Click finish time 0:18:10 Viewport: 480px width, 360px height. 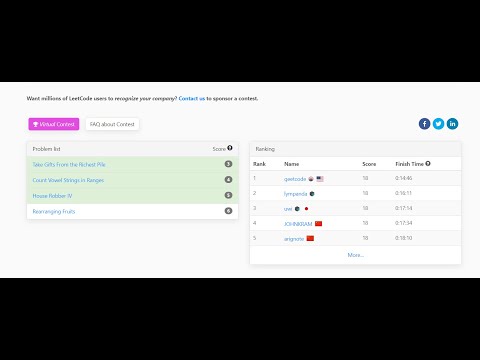pyautogui.click(x=404, y=238)
